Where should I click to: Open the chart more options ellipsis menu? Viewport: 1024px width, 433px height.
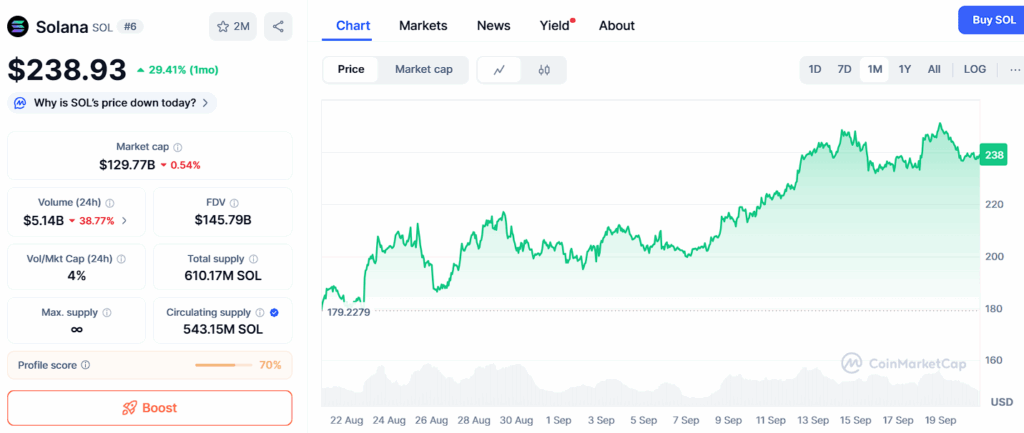(x=1014, y=69)
